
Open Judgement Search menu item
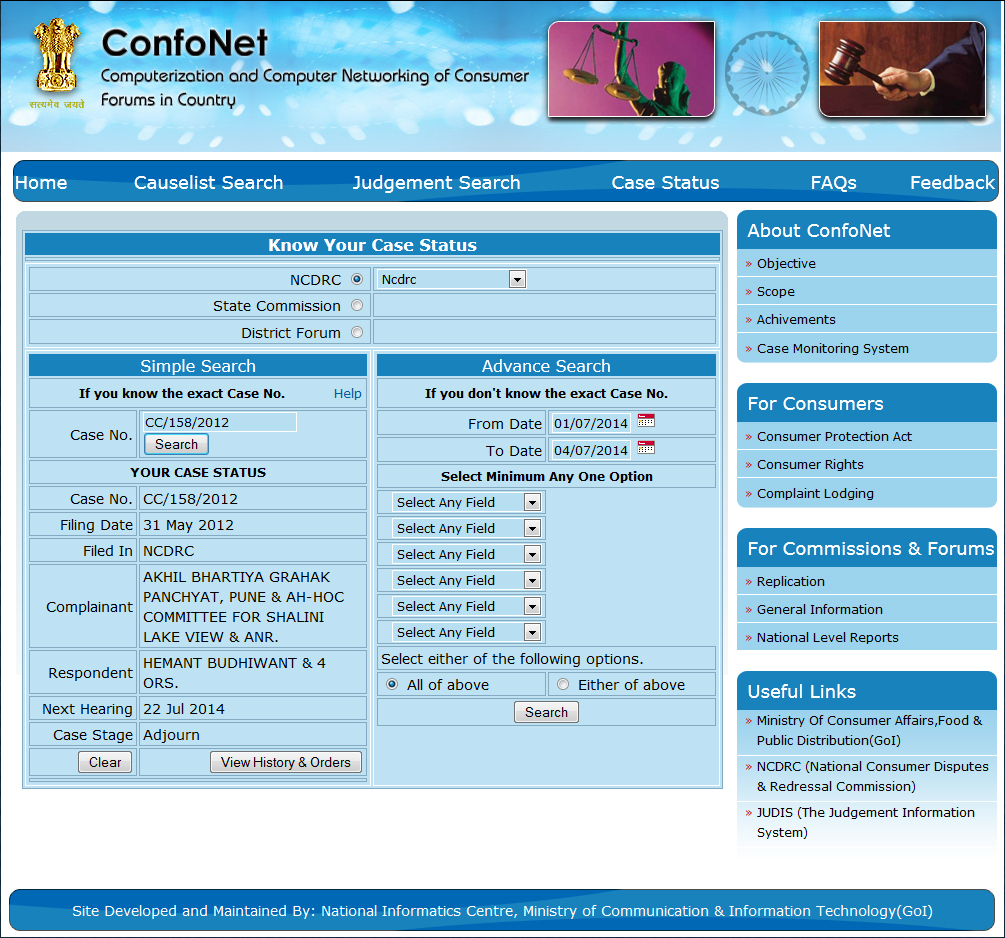point(436,183)
